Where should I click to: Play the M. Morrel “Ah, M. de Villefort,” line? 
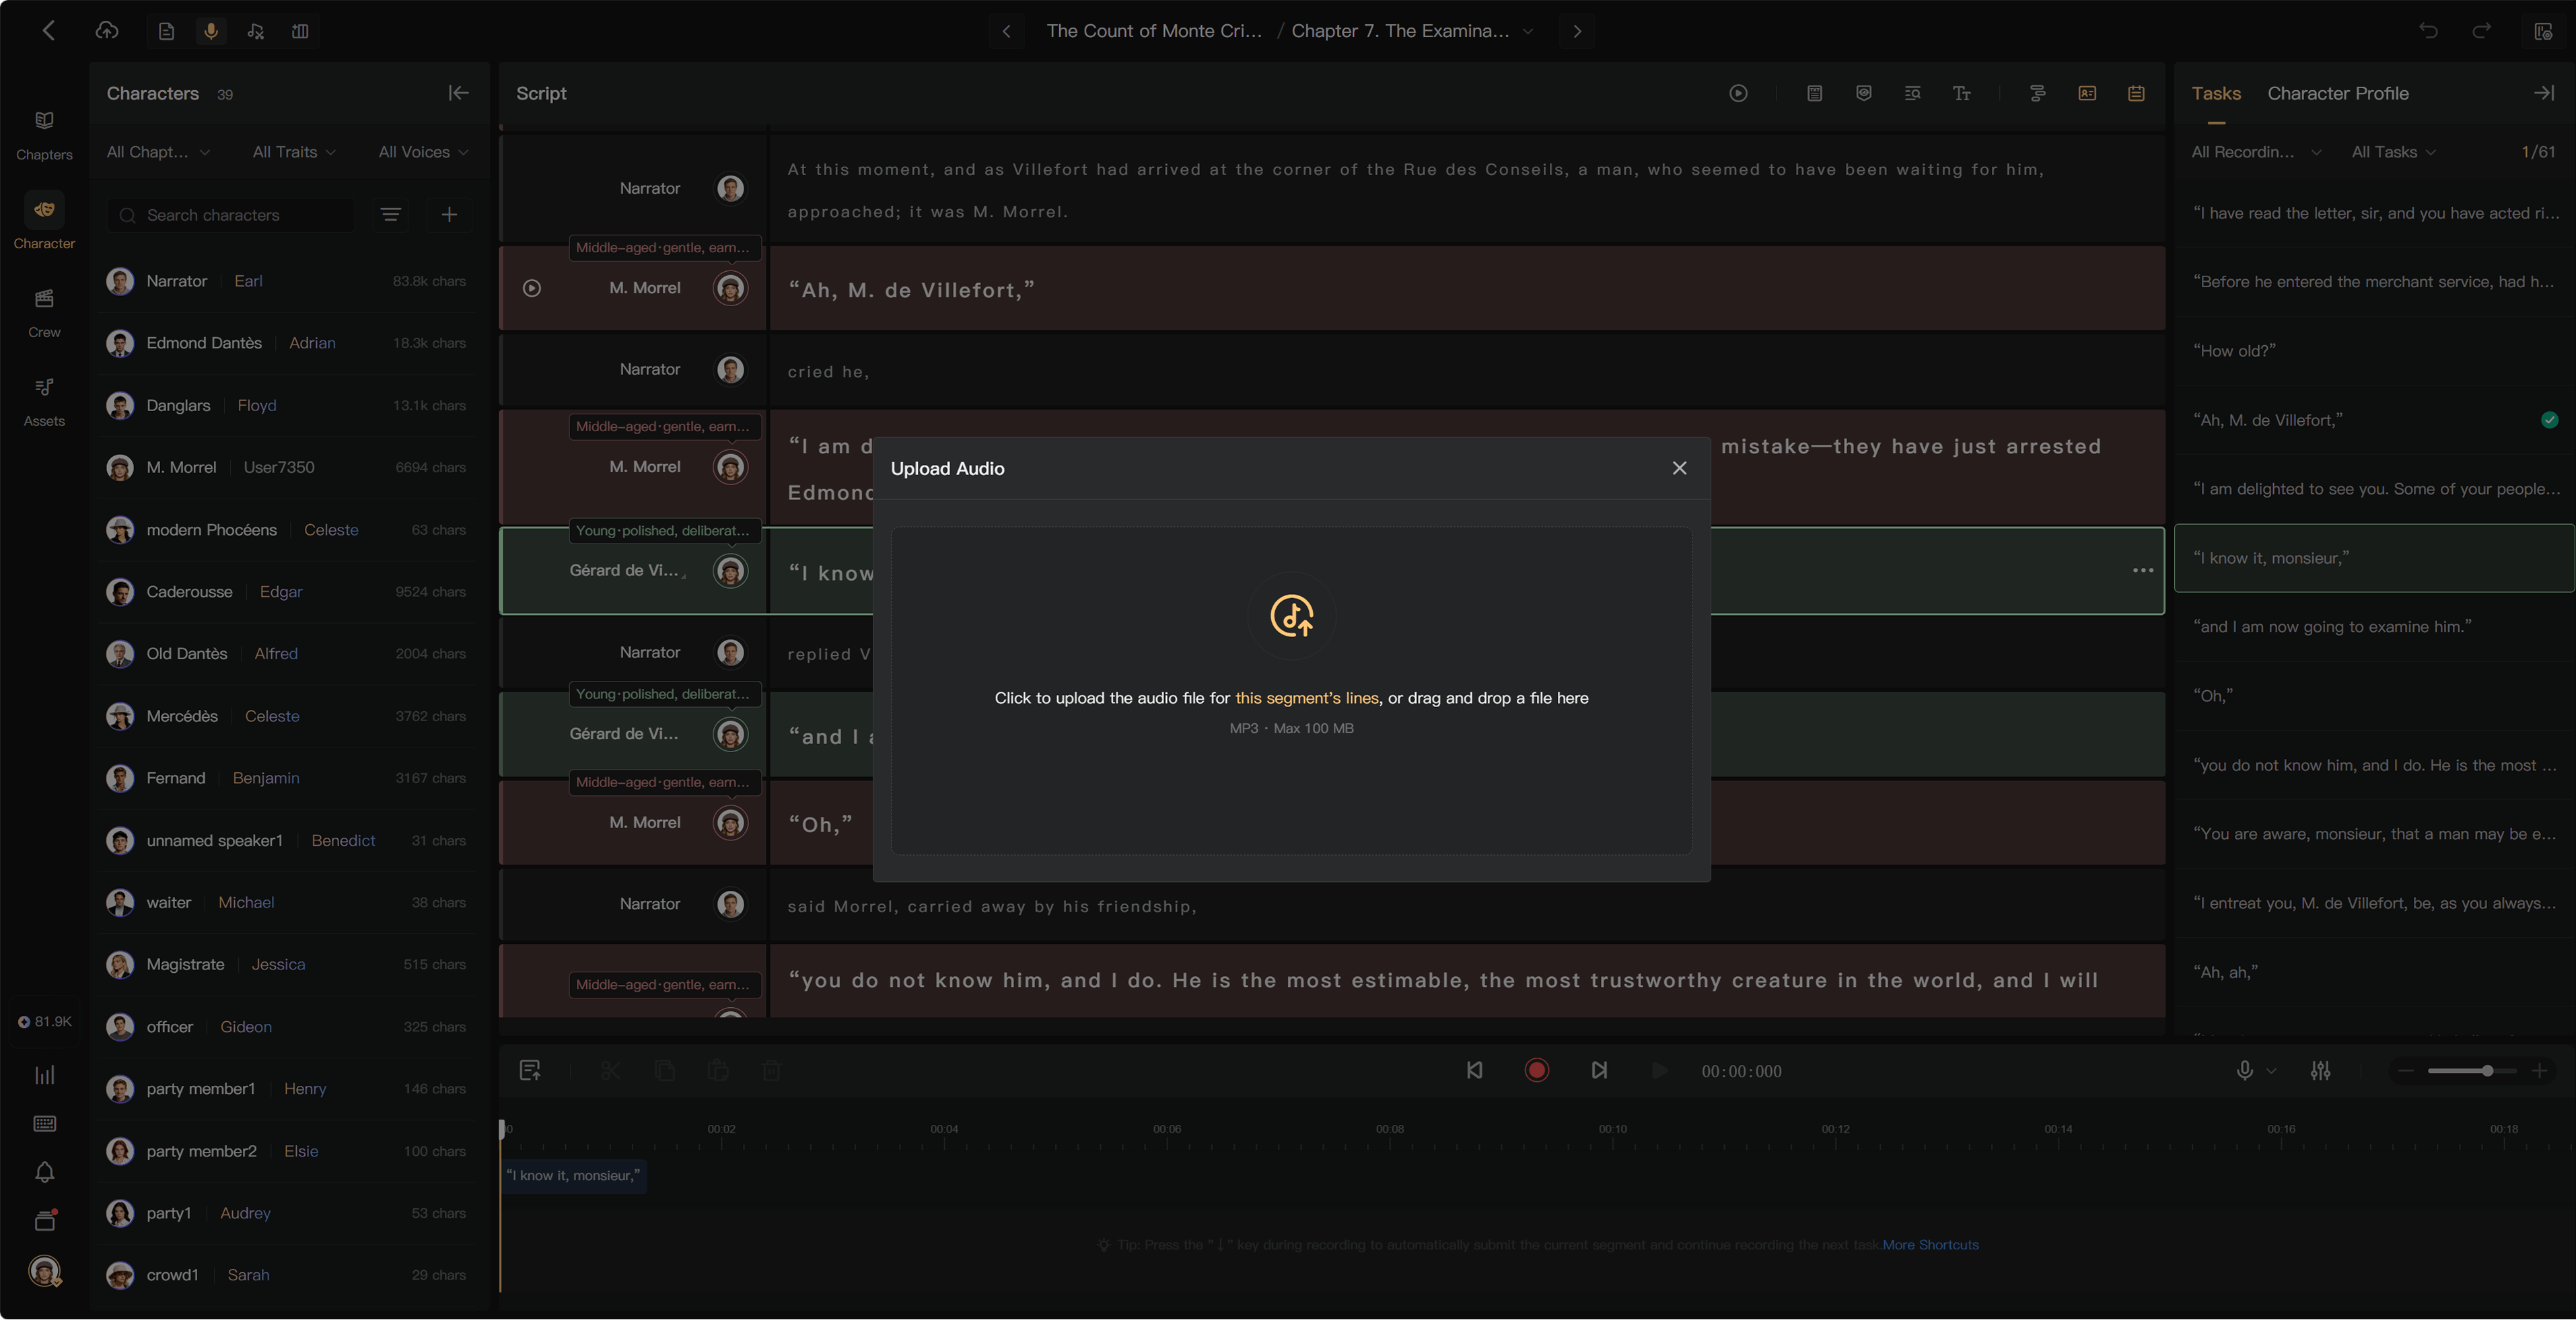tap(532, 288)
